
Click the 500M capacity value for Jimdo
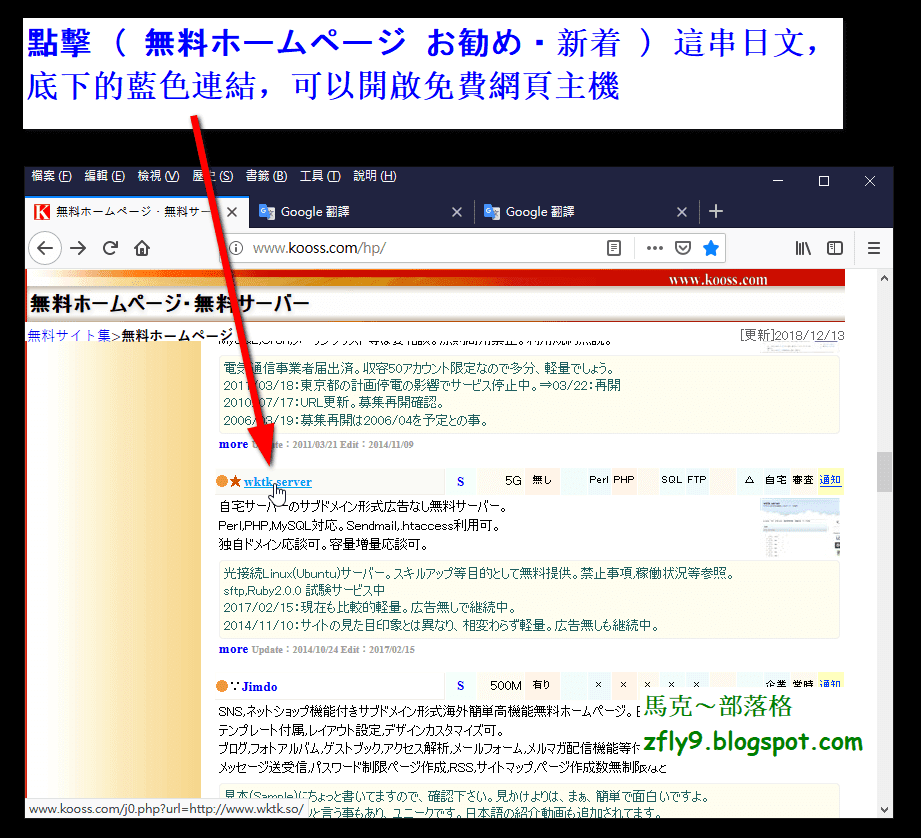(x=506, y=685)
